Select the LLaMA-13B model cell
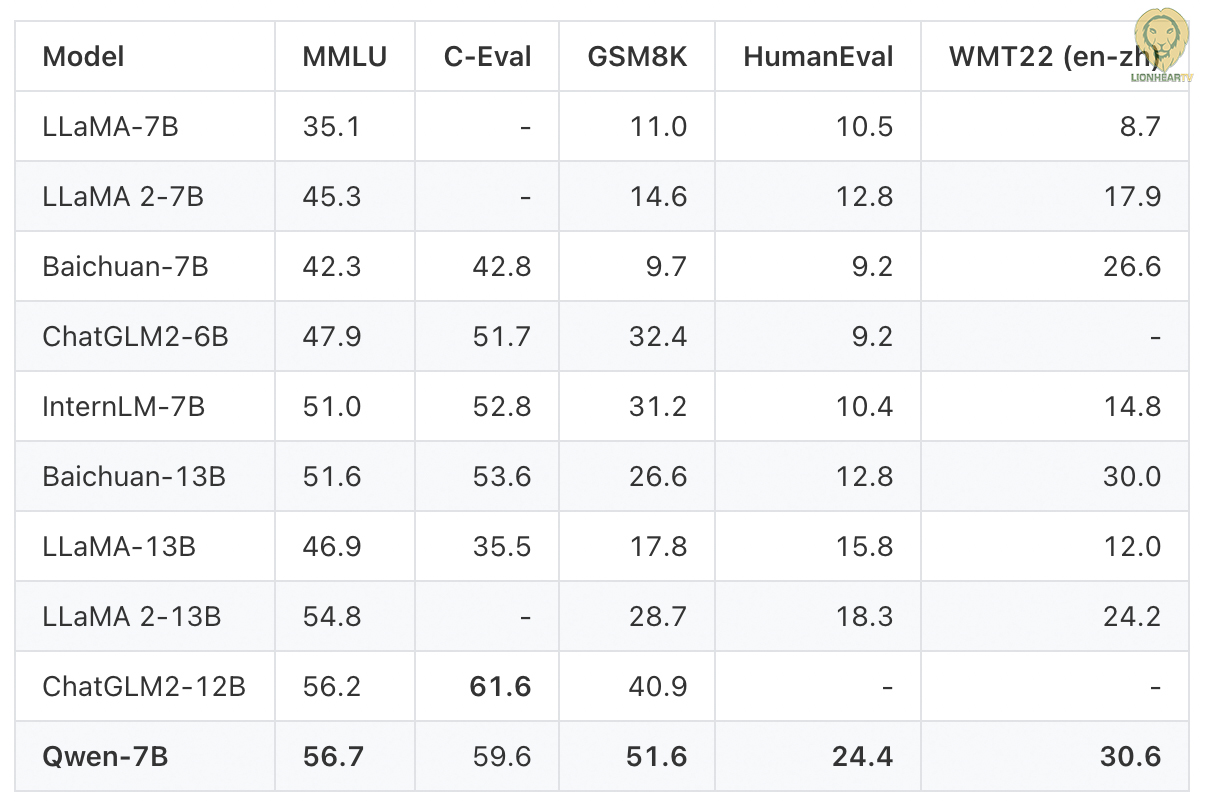The width and height of the screenshot is (1206, 806). click(x=119, y=546)
